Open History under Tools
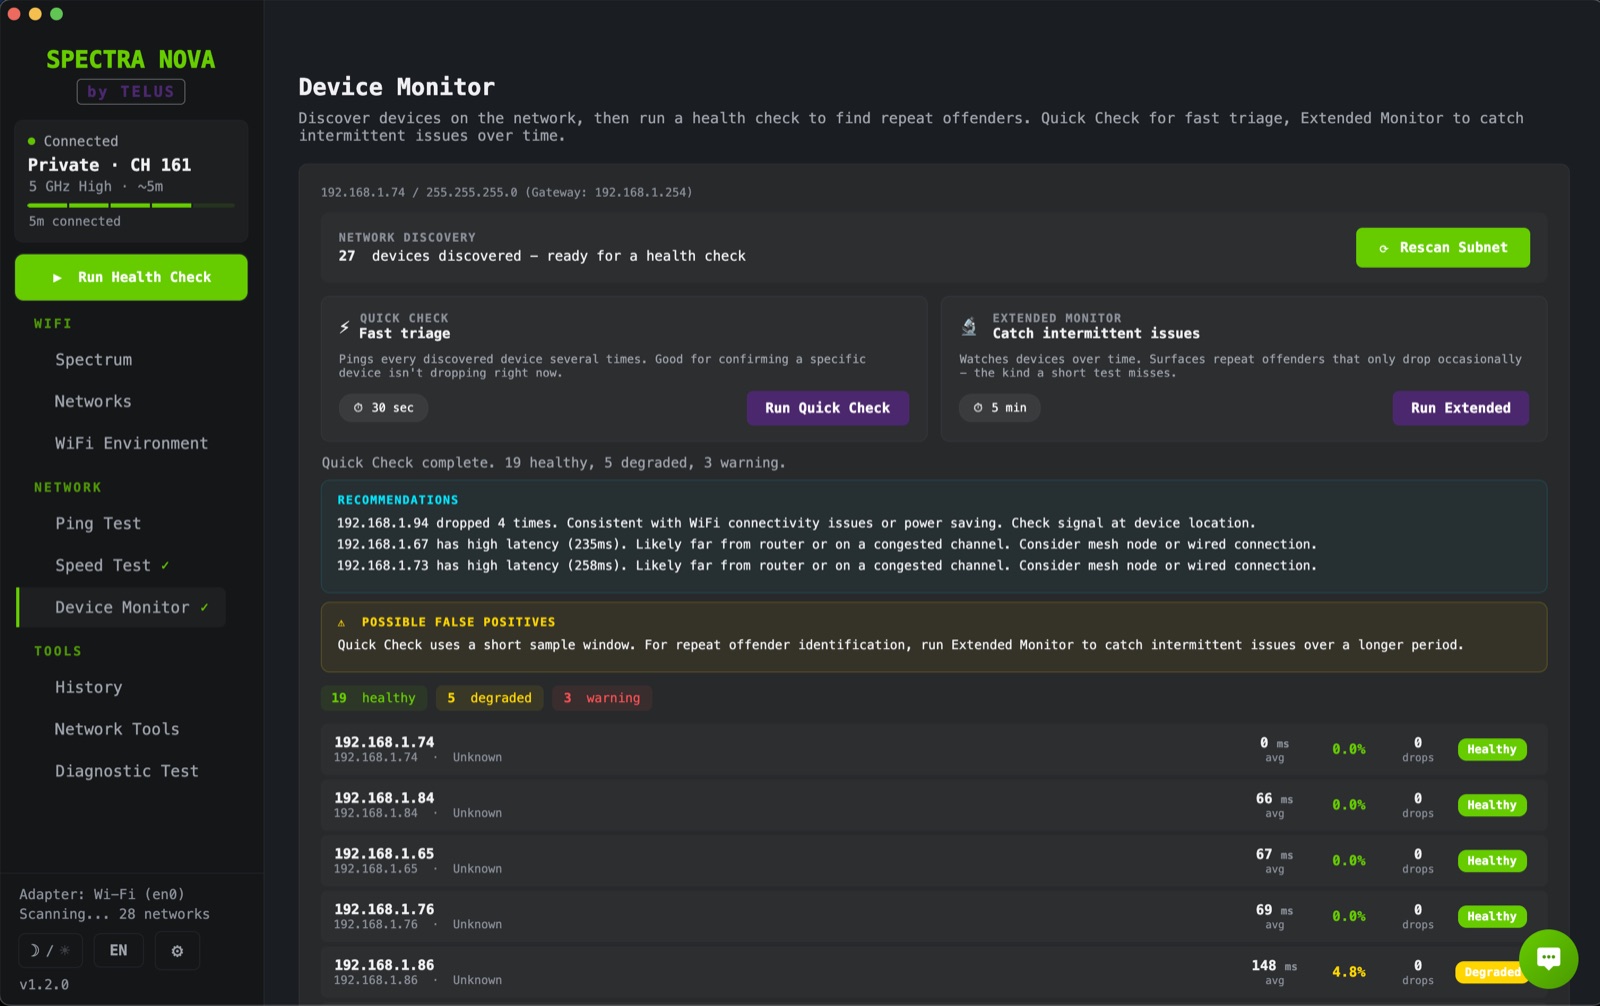Screen dimensions: 1600x1006 point(89,687)
